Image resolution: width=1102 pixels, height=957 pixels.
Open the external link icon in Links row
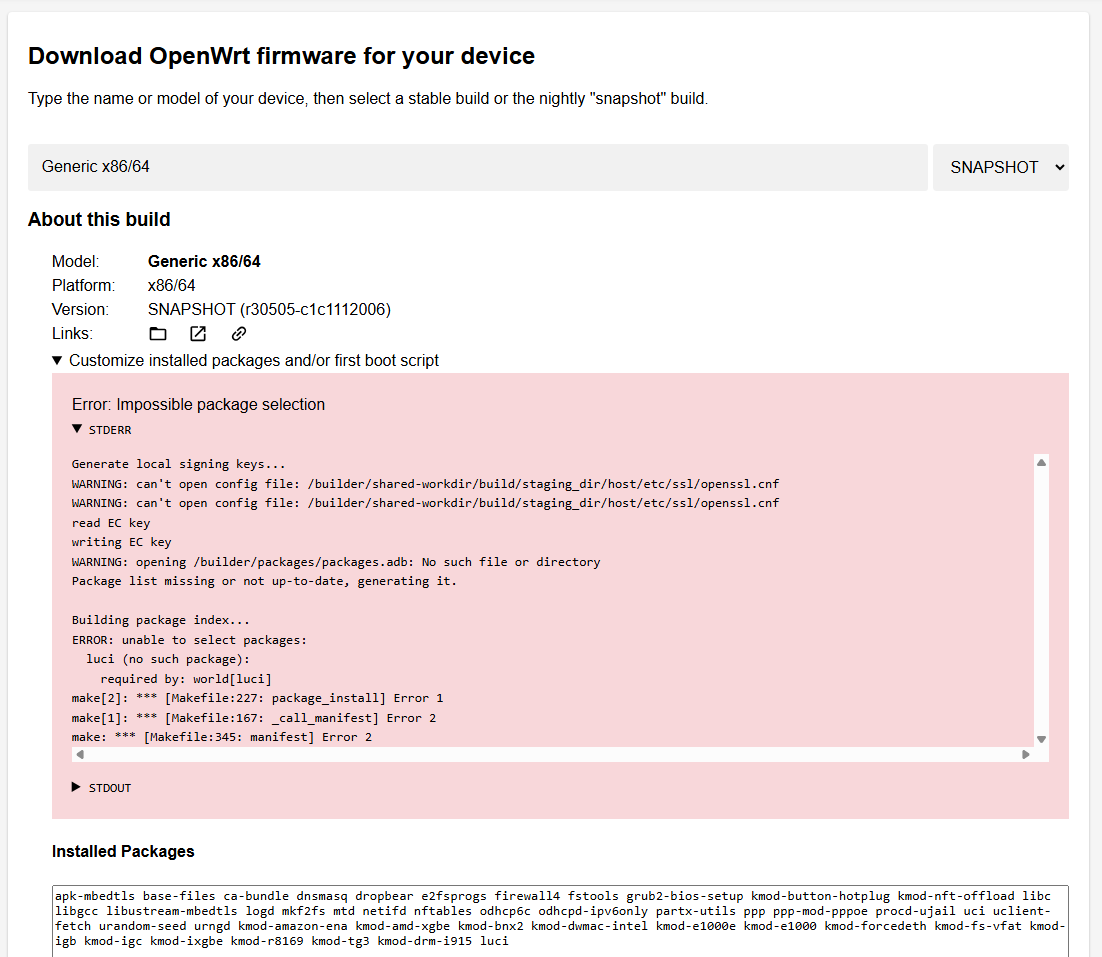pyautogui.click(x=198, y=334)
